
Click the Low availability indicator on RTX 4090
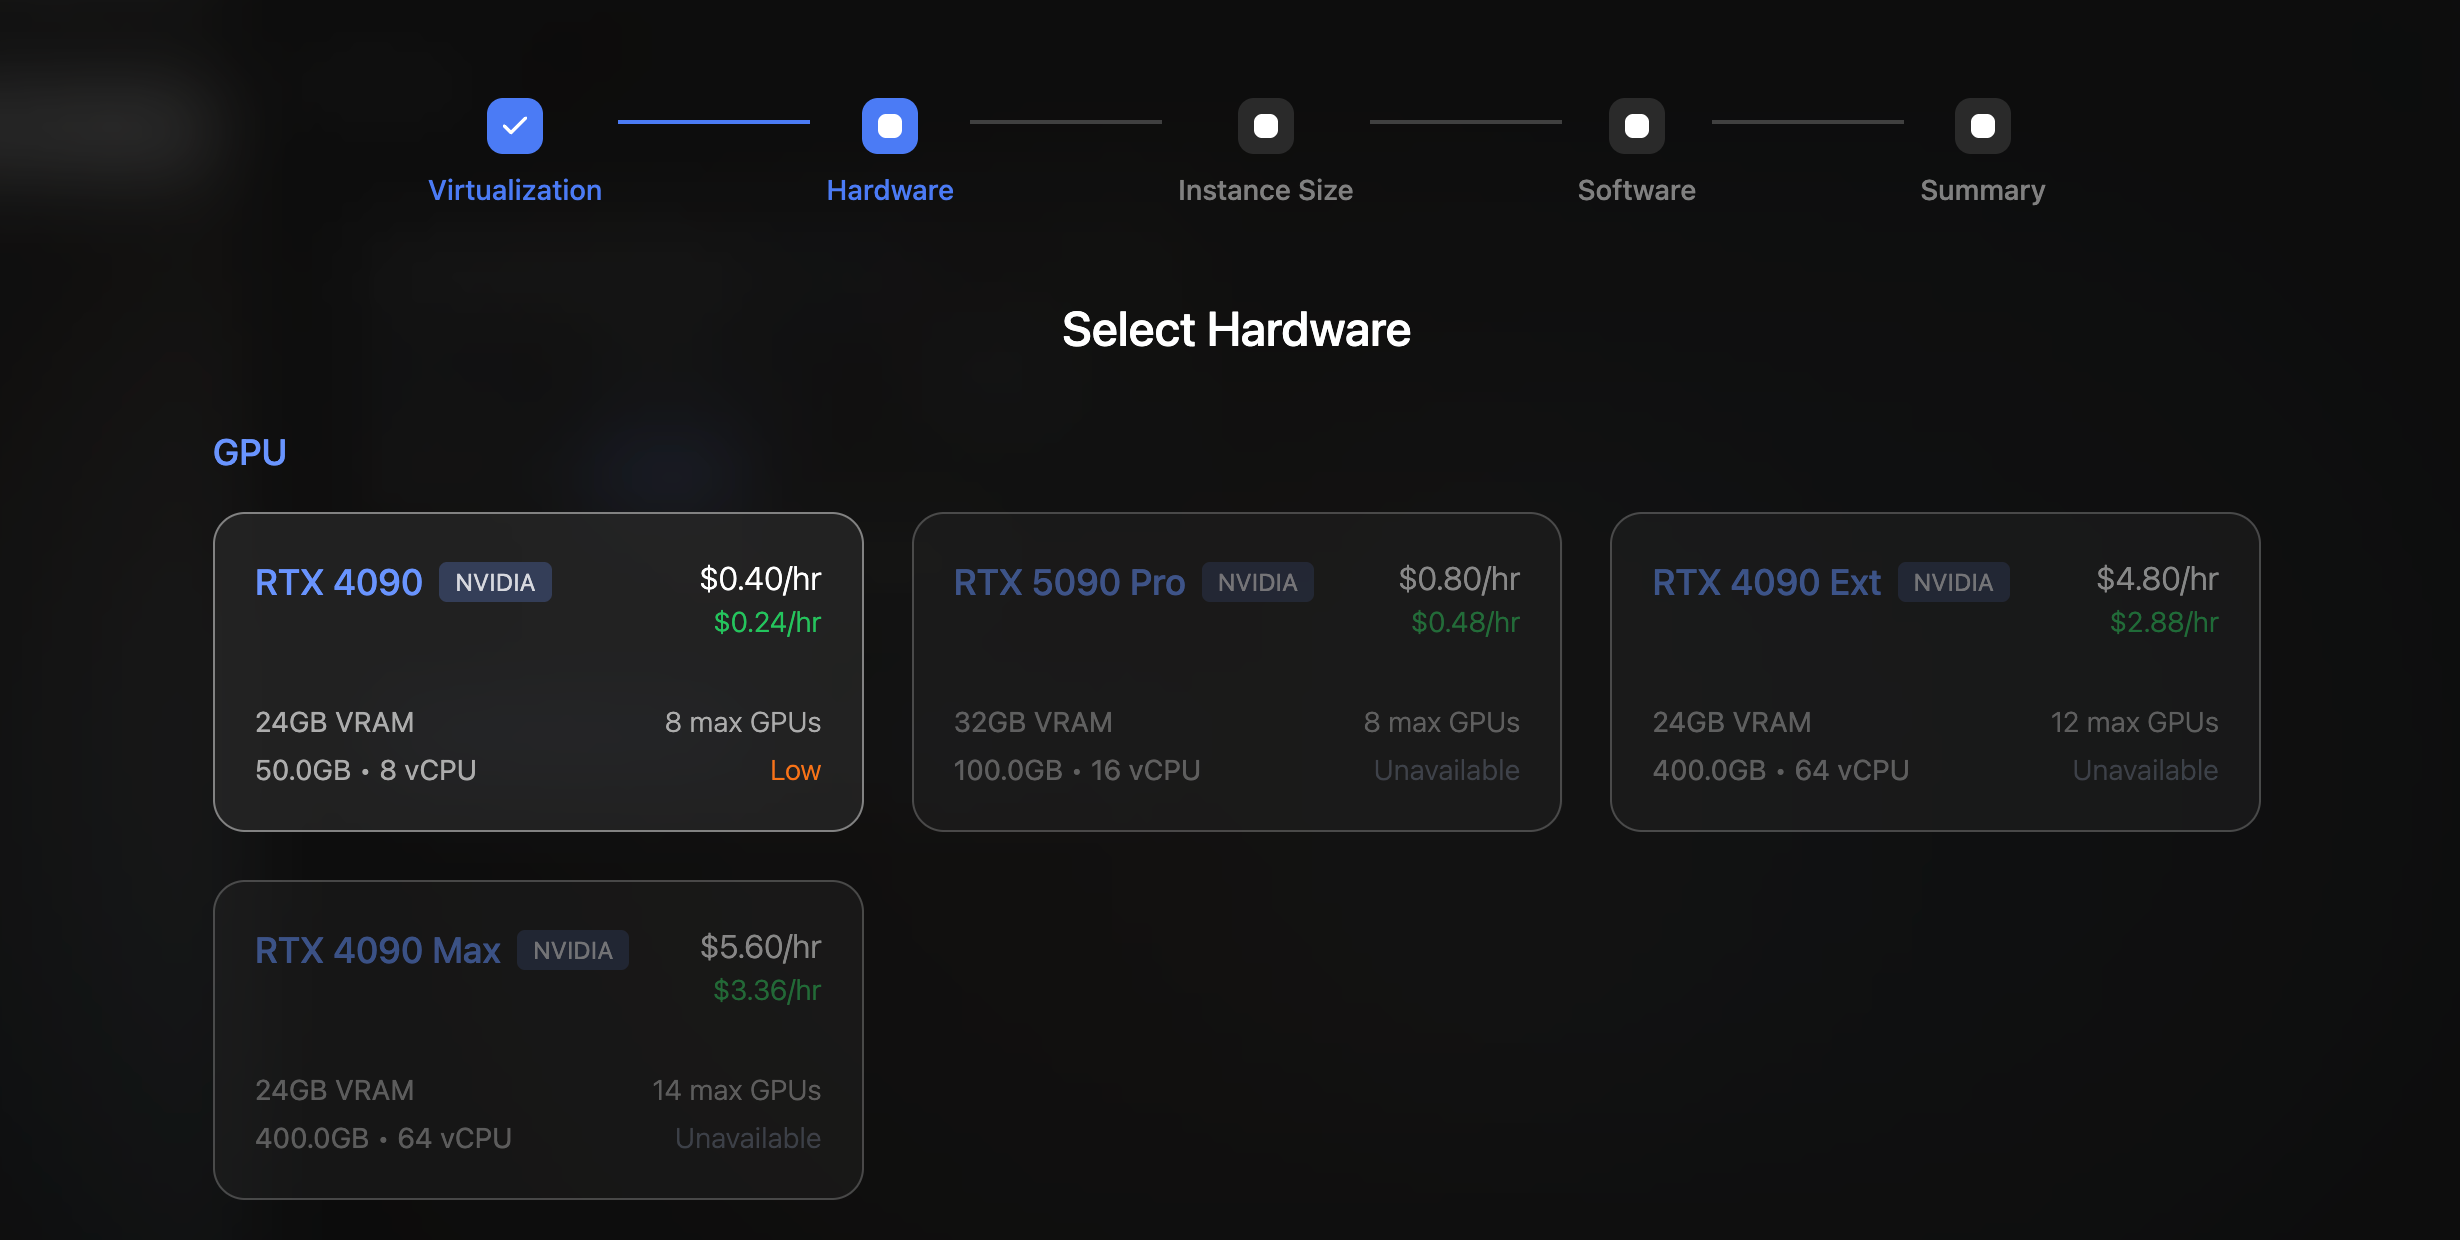coord(795,770)
